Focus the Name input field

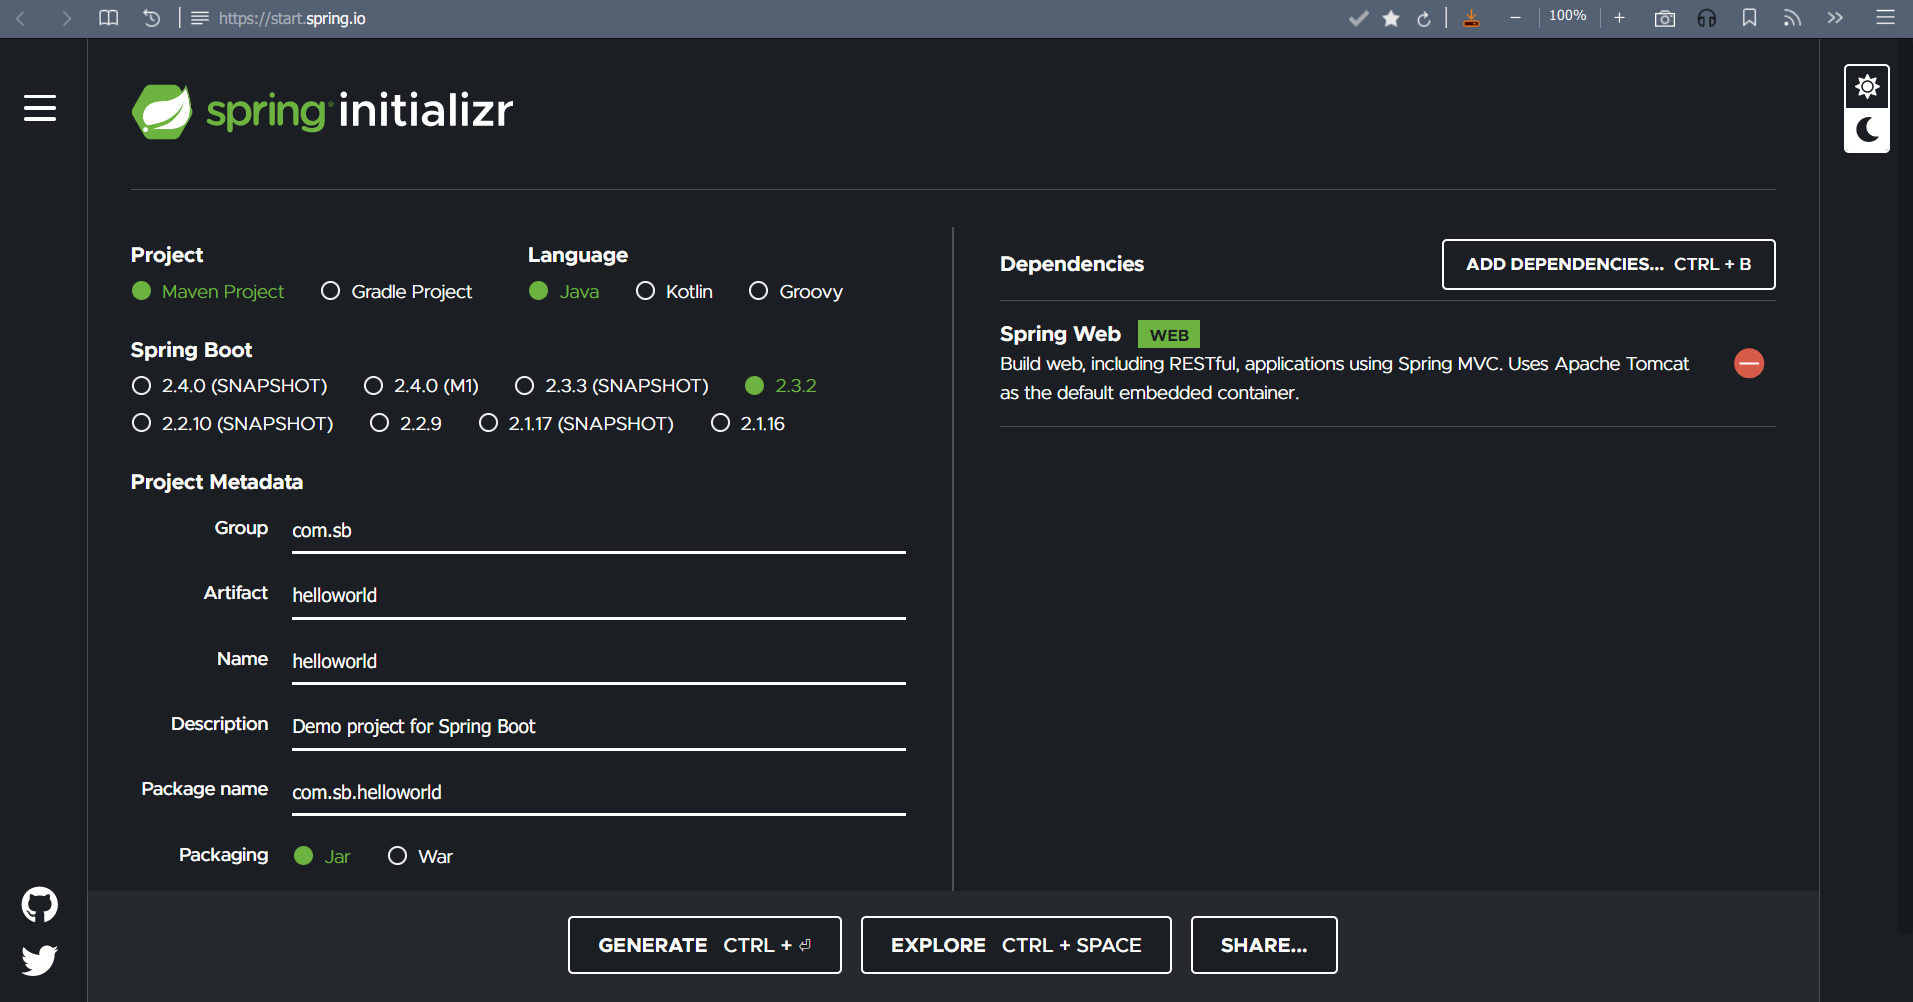(x=598, y=662)
